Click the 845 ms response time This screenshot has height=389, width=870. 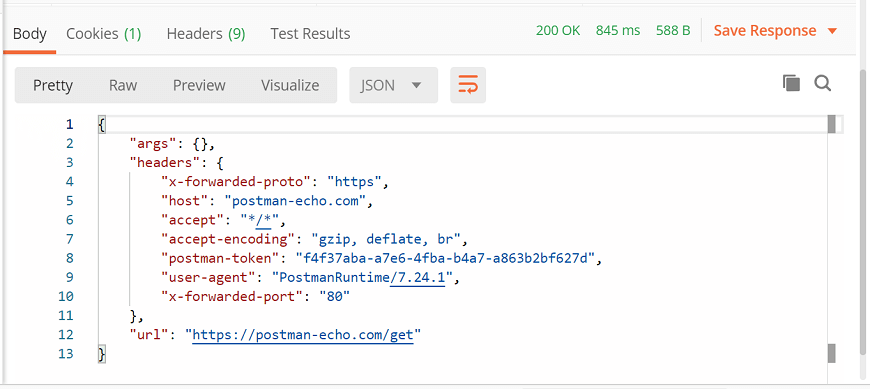pos(618,31)
